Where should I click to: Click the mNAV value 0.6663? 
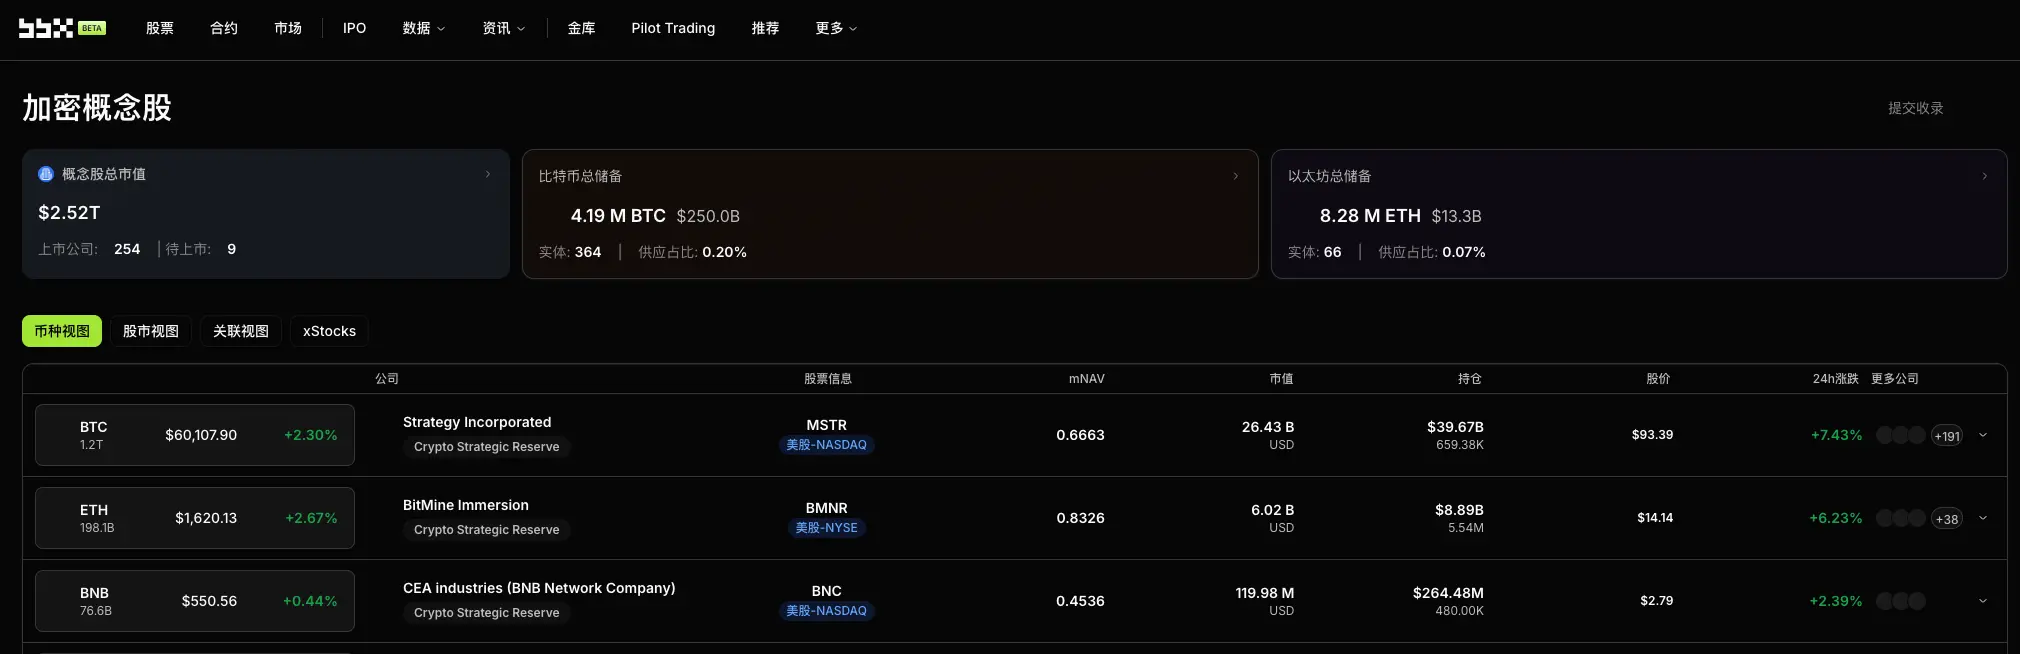(1081, 435)
